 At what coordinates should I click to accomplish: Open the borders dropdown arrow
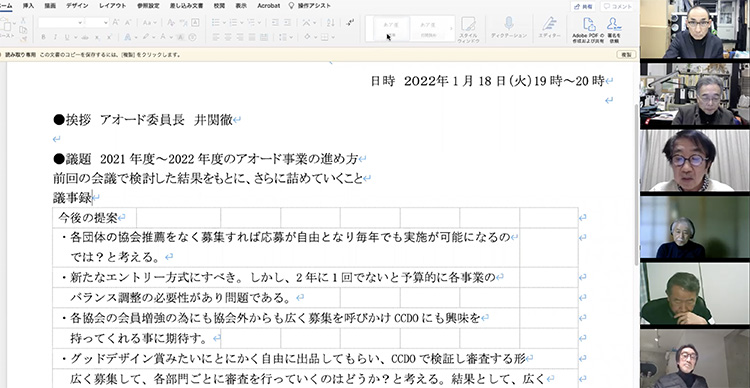(333, 37)
